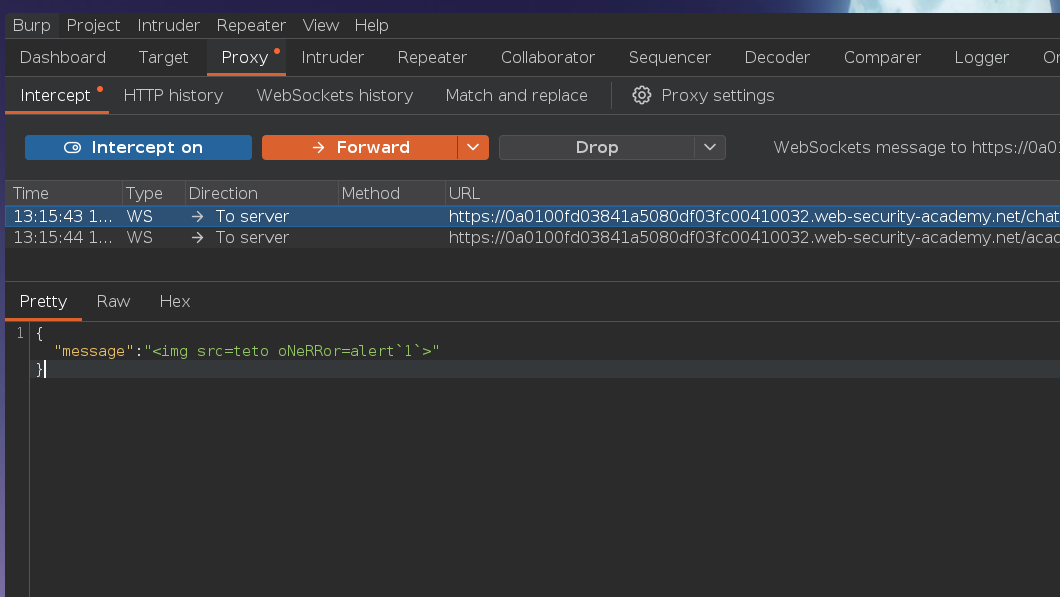Click the Drop button
The height and width of the screenshot is (597, 1060).
click(x=597, y=147)
